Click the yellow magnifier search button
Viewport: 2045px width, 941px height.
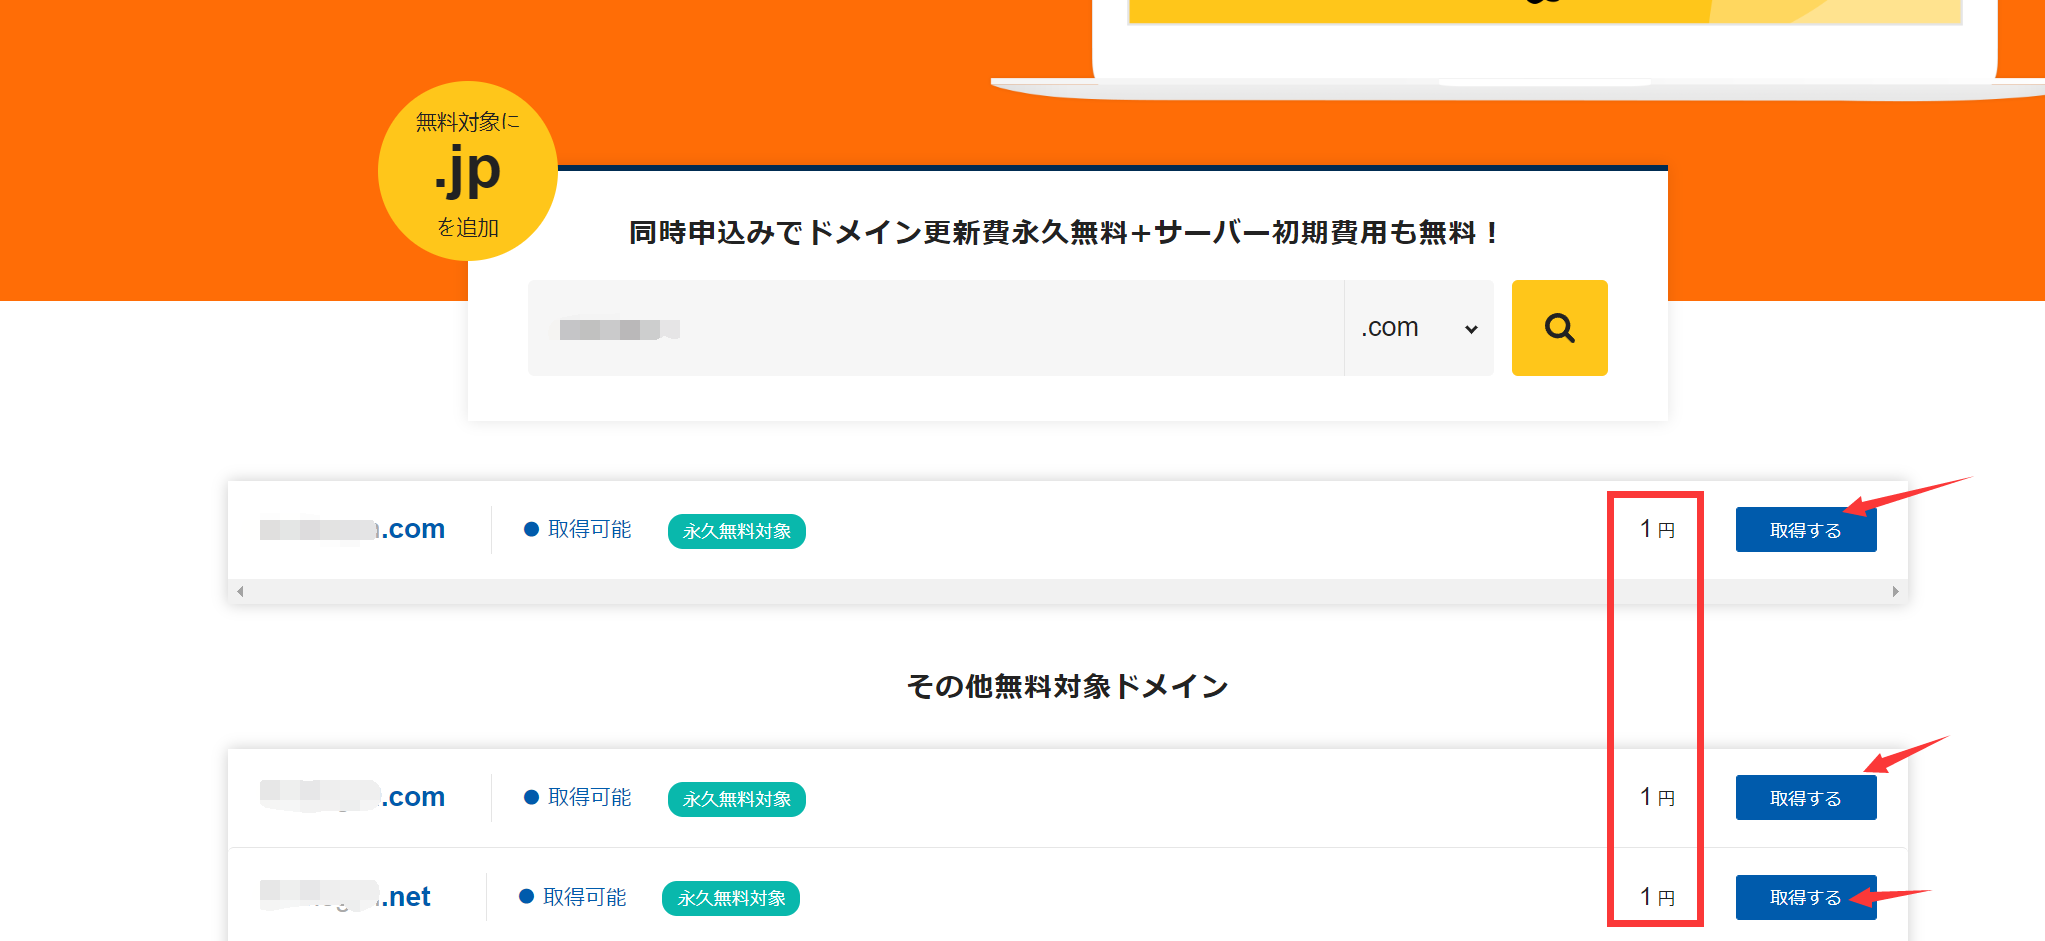(1559, 328)
